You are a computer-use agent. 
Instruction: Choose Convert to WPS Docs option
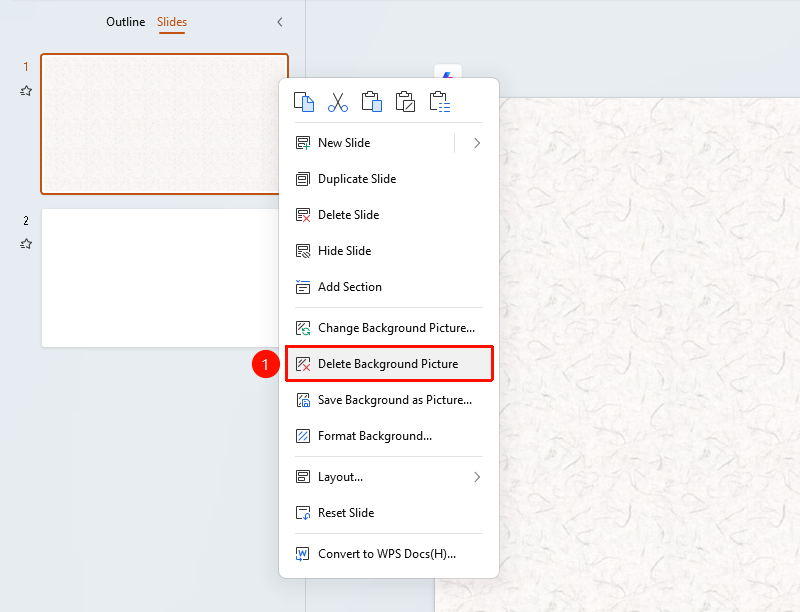coord(389,554)
